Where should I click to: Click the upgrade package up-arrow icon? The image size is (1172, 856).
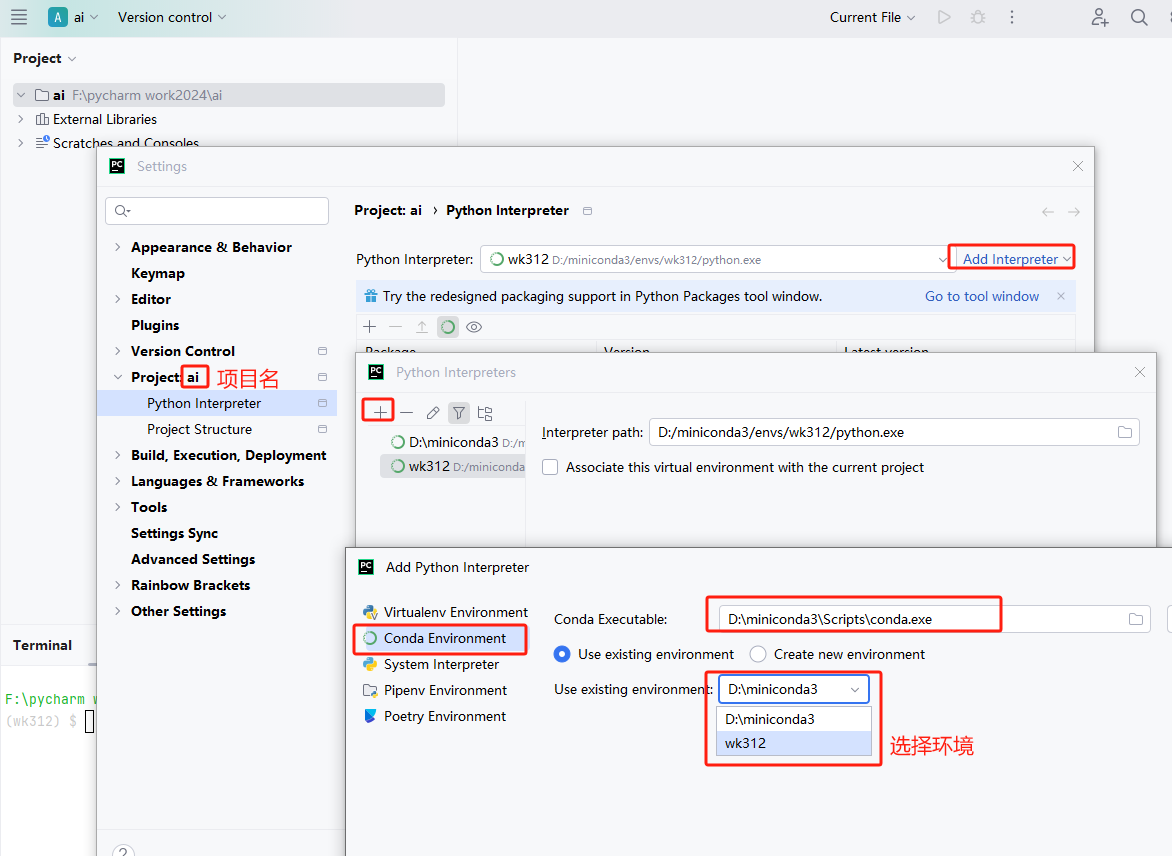422,327
